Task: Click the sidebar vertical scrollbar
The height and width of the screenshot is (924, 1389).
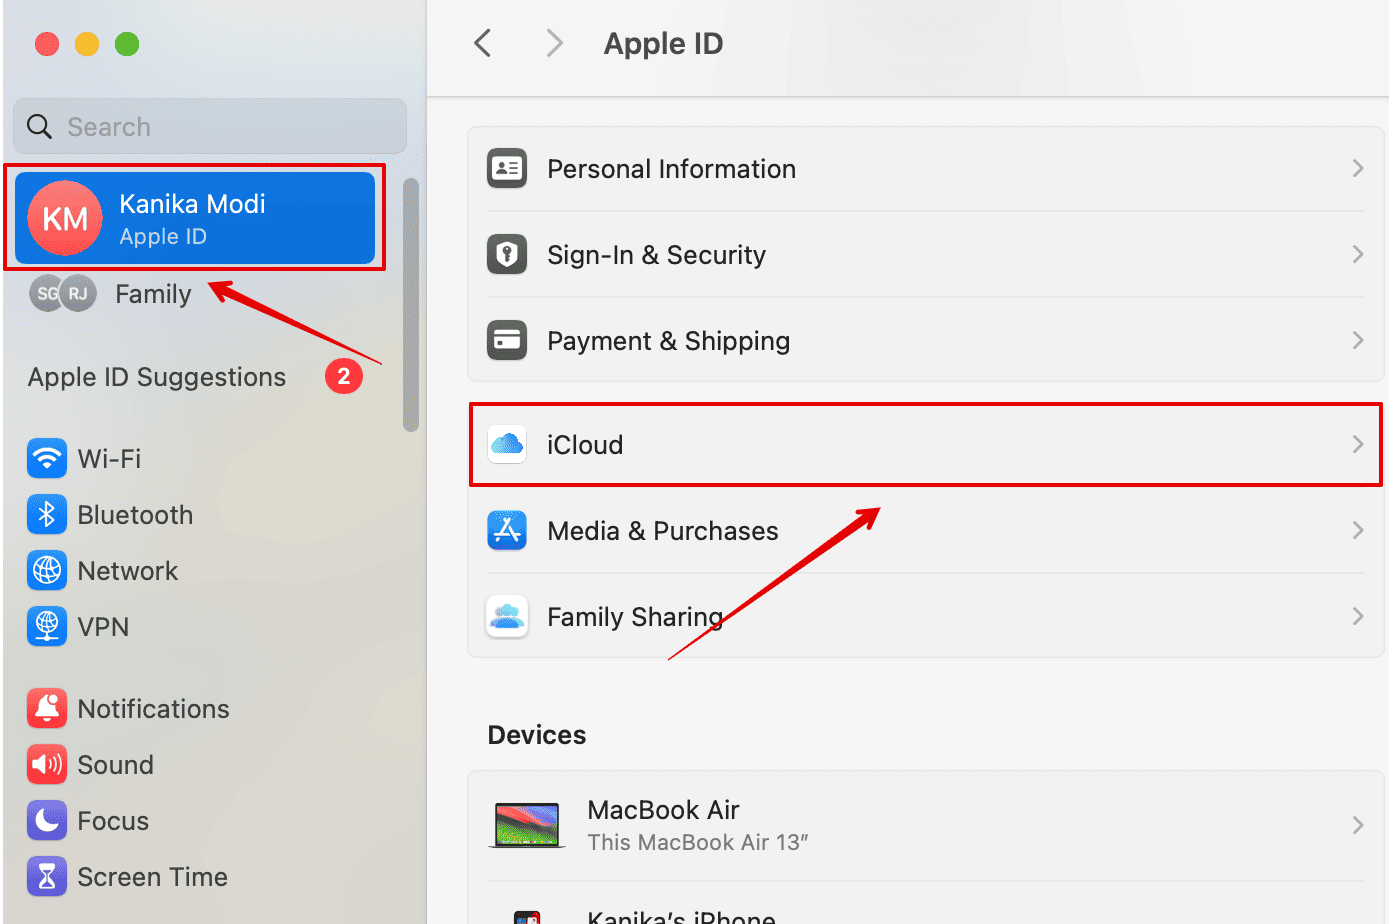Action: 410,305
